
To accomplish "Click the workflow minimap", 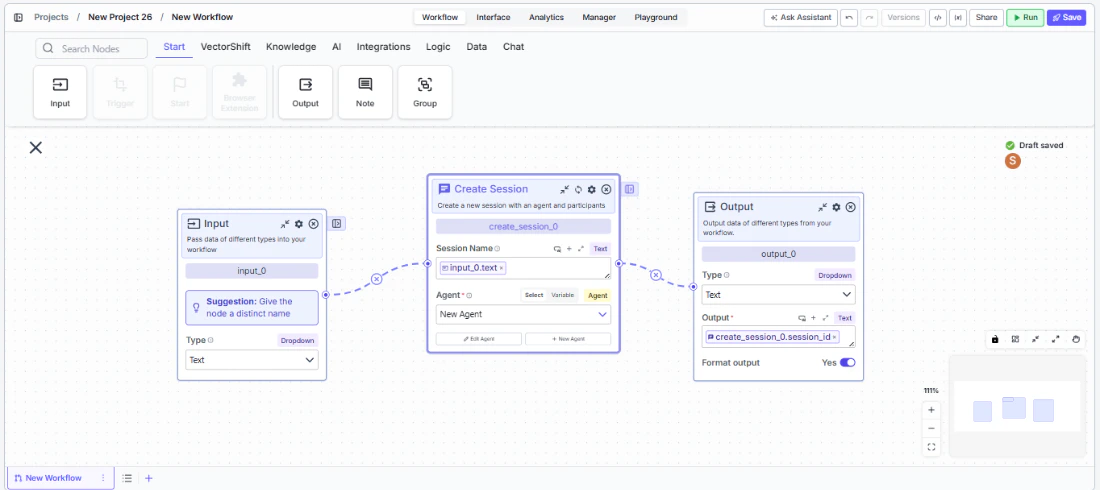I will (1017, 406).
